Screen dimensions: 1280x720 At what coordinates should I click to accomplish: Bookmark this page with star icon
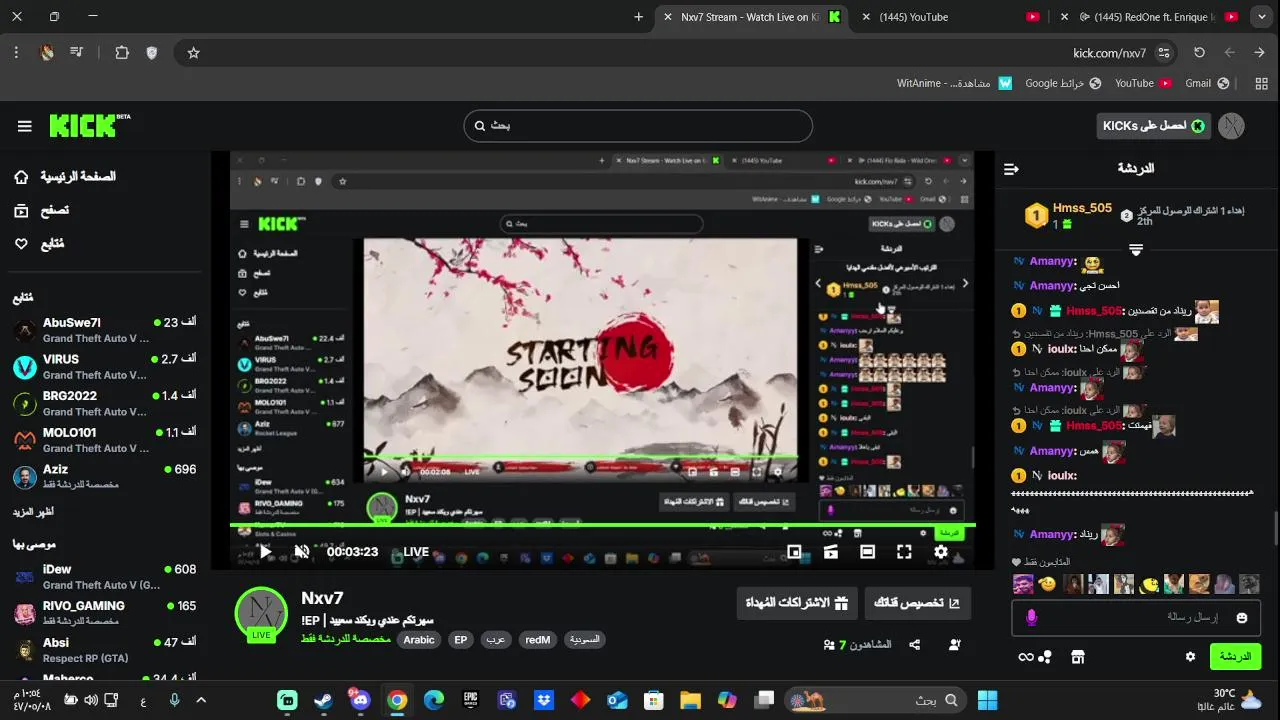[194, 53]
